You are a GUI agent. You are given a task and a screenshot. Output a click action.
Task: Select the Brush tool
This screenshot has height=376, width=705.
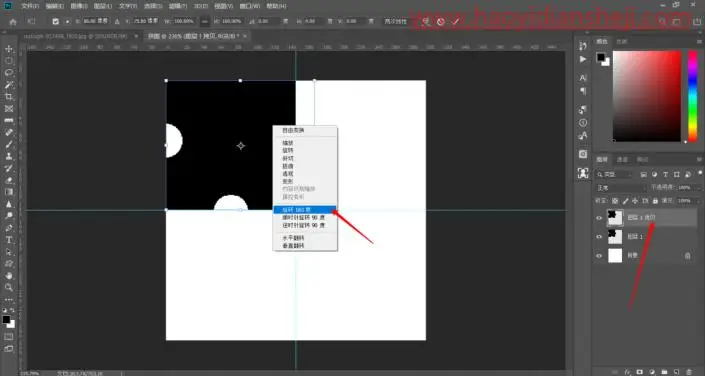pyautogui.click(x=9, y=144)
